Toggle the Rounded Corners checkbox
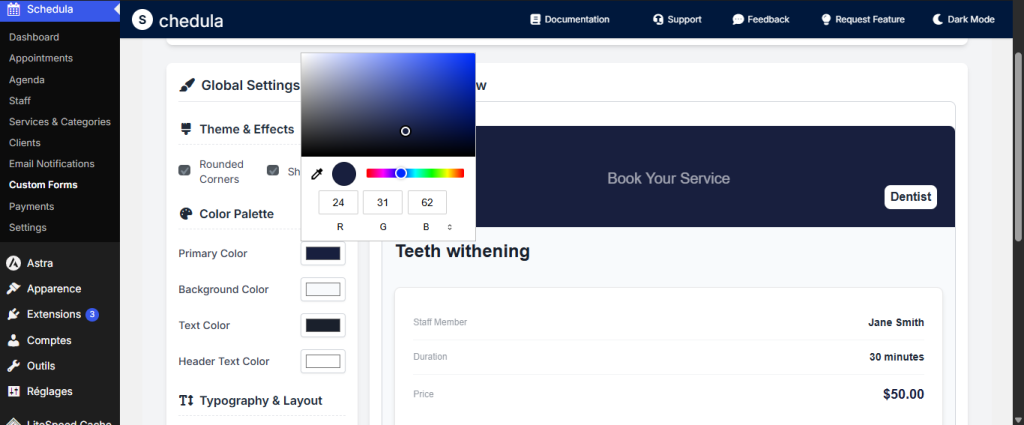The width and height of the screenshot is (1024, 425). click(x=184, y=171)
